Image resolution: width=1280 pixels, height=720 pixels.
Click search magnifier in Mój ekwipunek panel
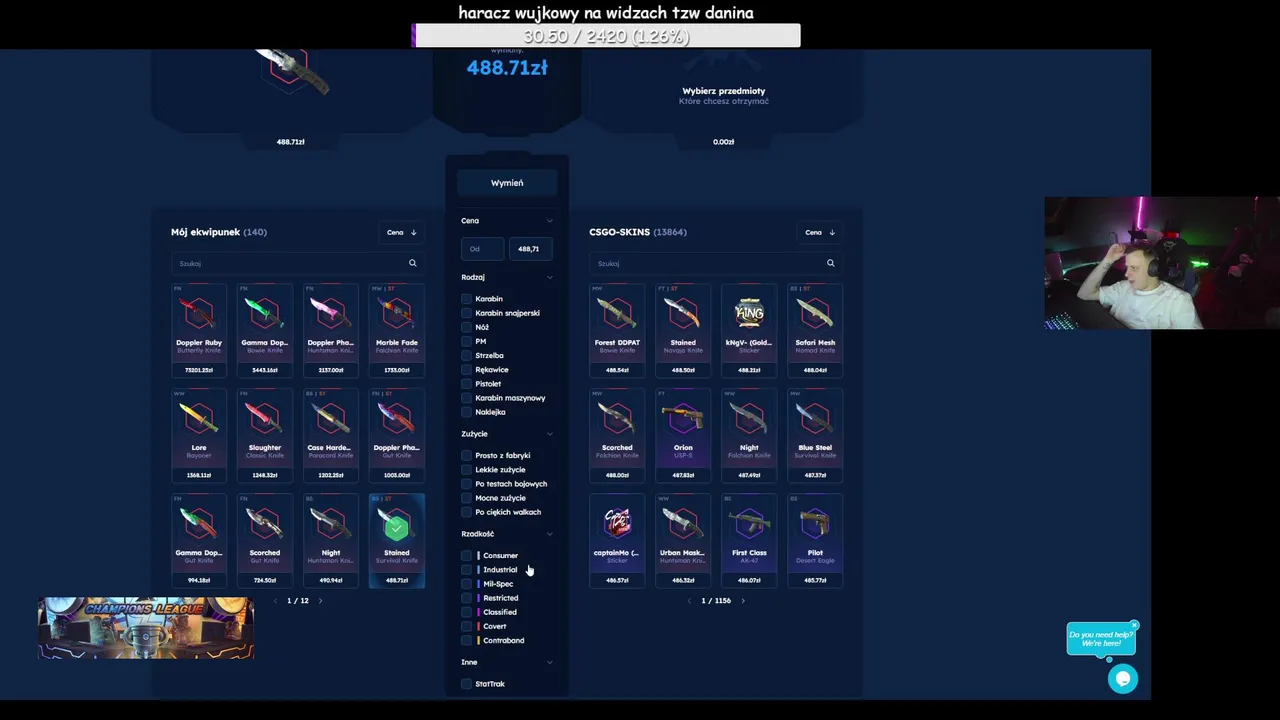point(412,263)
